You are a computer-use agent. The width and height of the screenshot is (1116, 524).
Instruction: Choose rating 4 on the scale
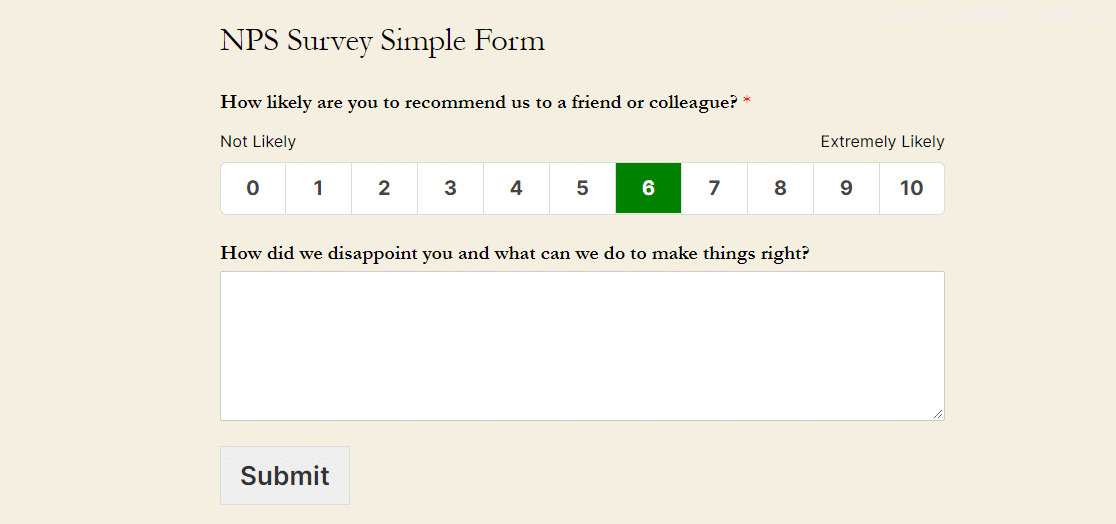tap(516, 188)
